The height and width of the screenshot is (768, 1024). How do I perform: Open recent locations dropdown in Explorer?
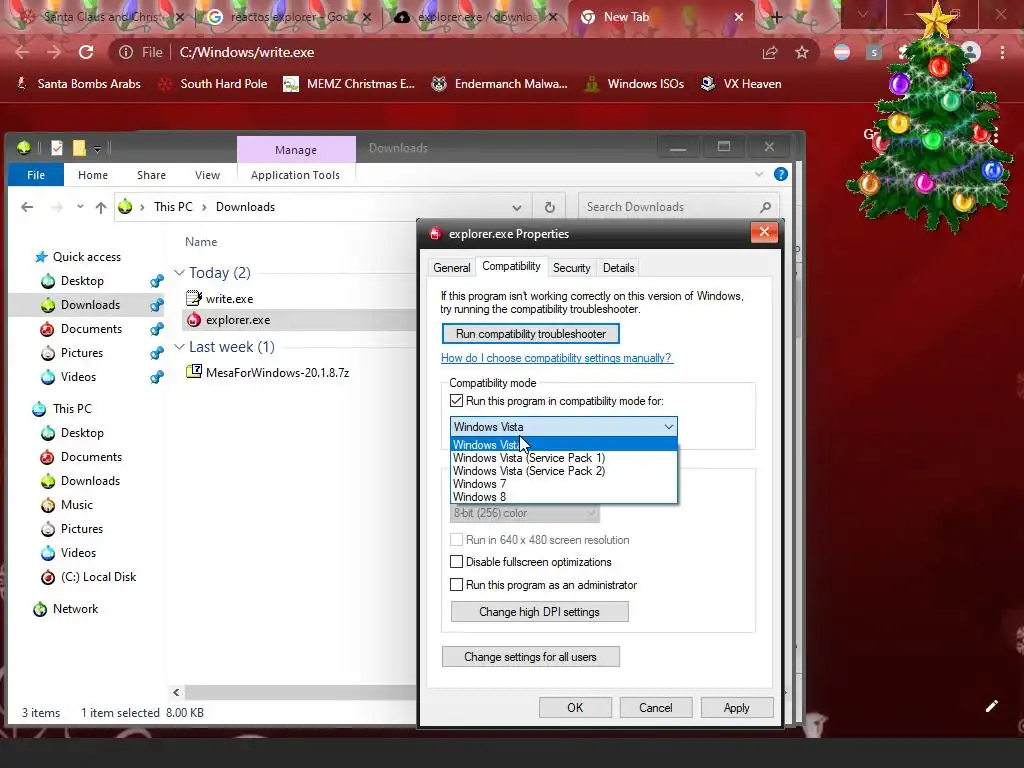[80, 207]
